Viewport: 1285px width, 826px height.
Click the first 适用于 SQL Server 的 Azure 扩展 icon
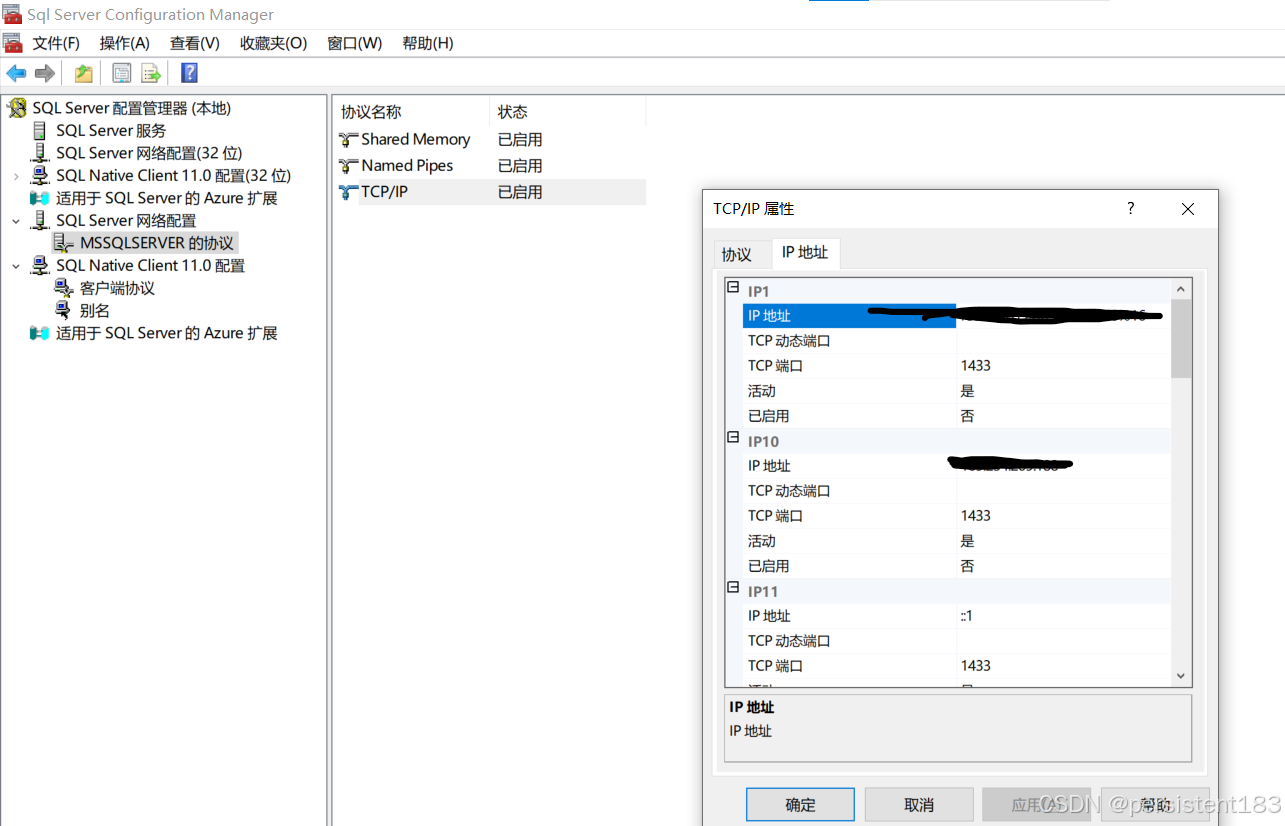point(40,198)
